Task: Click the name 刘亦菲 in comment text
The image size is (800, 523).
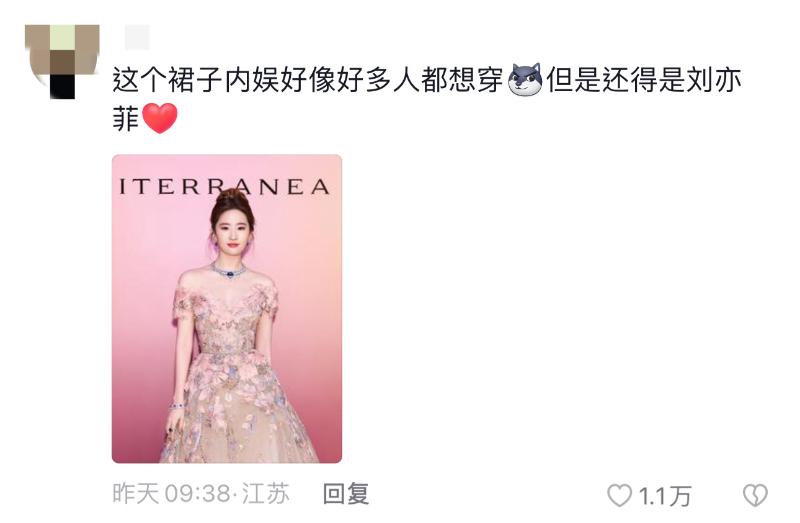Action: tap(713, 81)
